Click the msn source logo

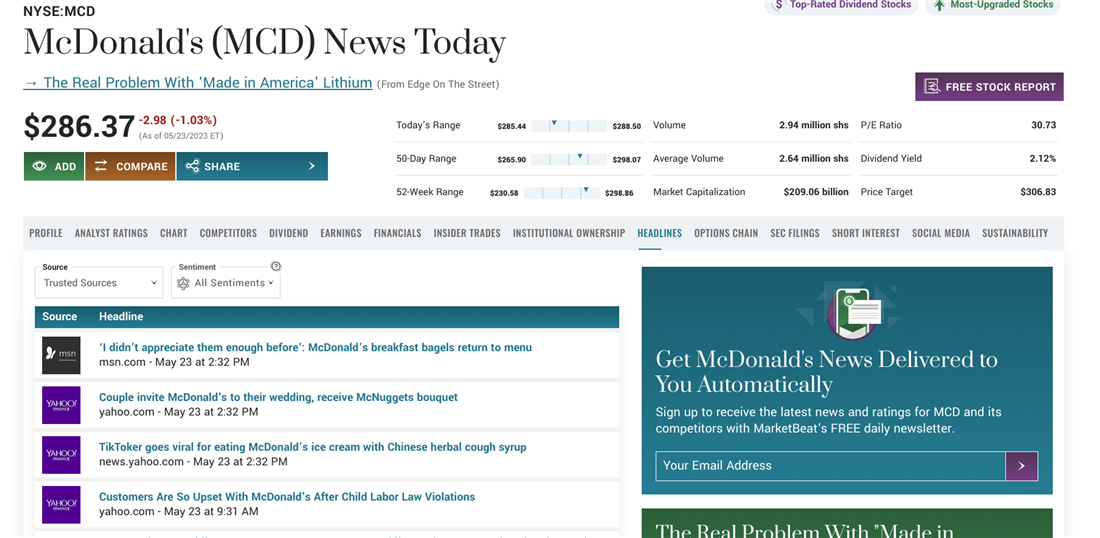61,355
